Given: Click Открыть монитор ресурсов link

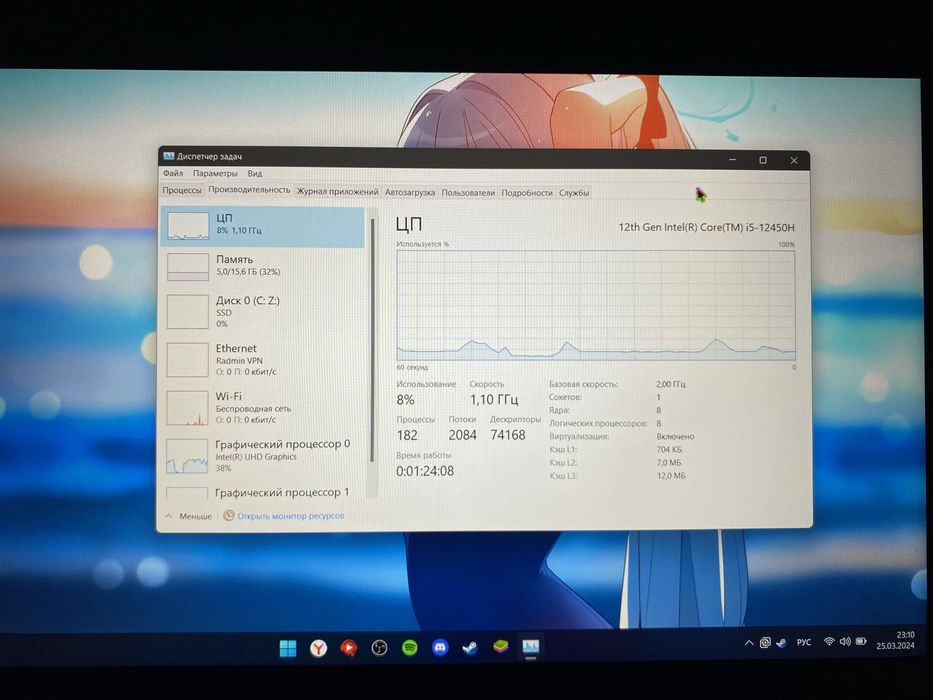Looking at the screenshot, I should click(x=290, y=516).
